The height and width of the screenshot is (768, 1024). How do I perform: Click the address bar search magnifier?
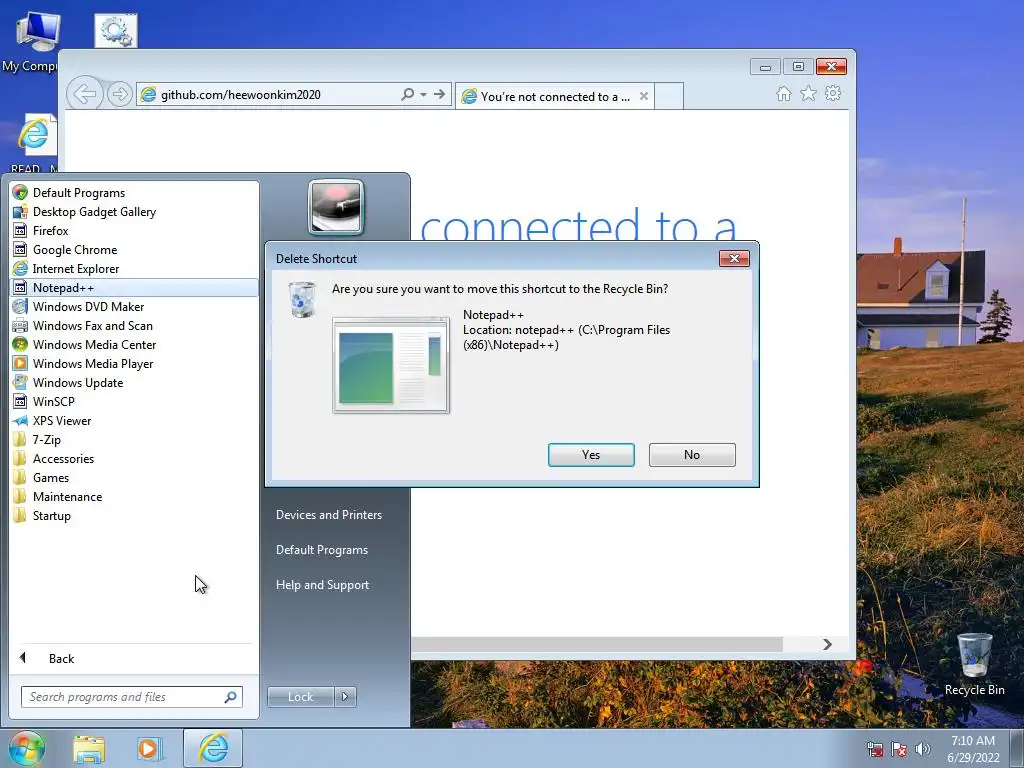point(408,94)
